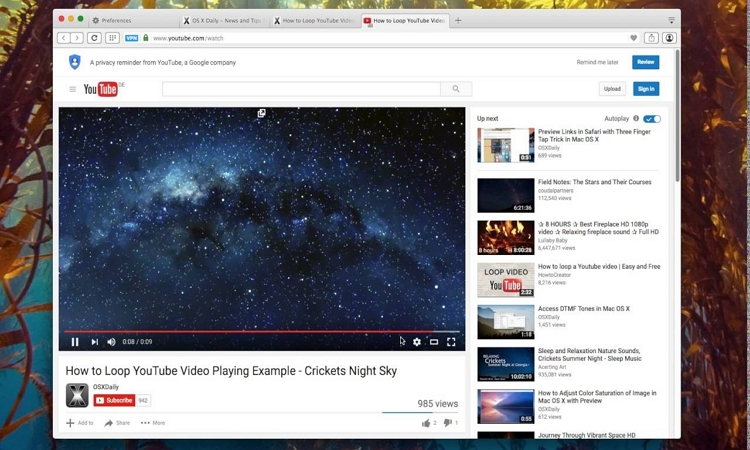Click the page vertical scrollbar
750x450 pixels.
677,115
